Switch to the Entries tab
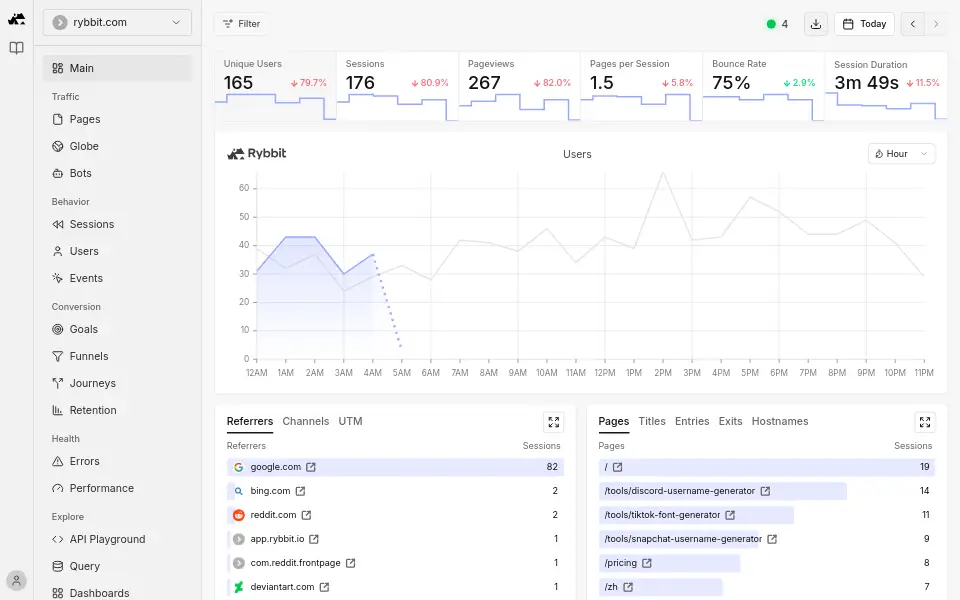 point(692,421)
